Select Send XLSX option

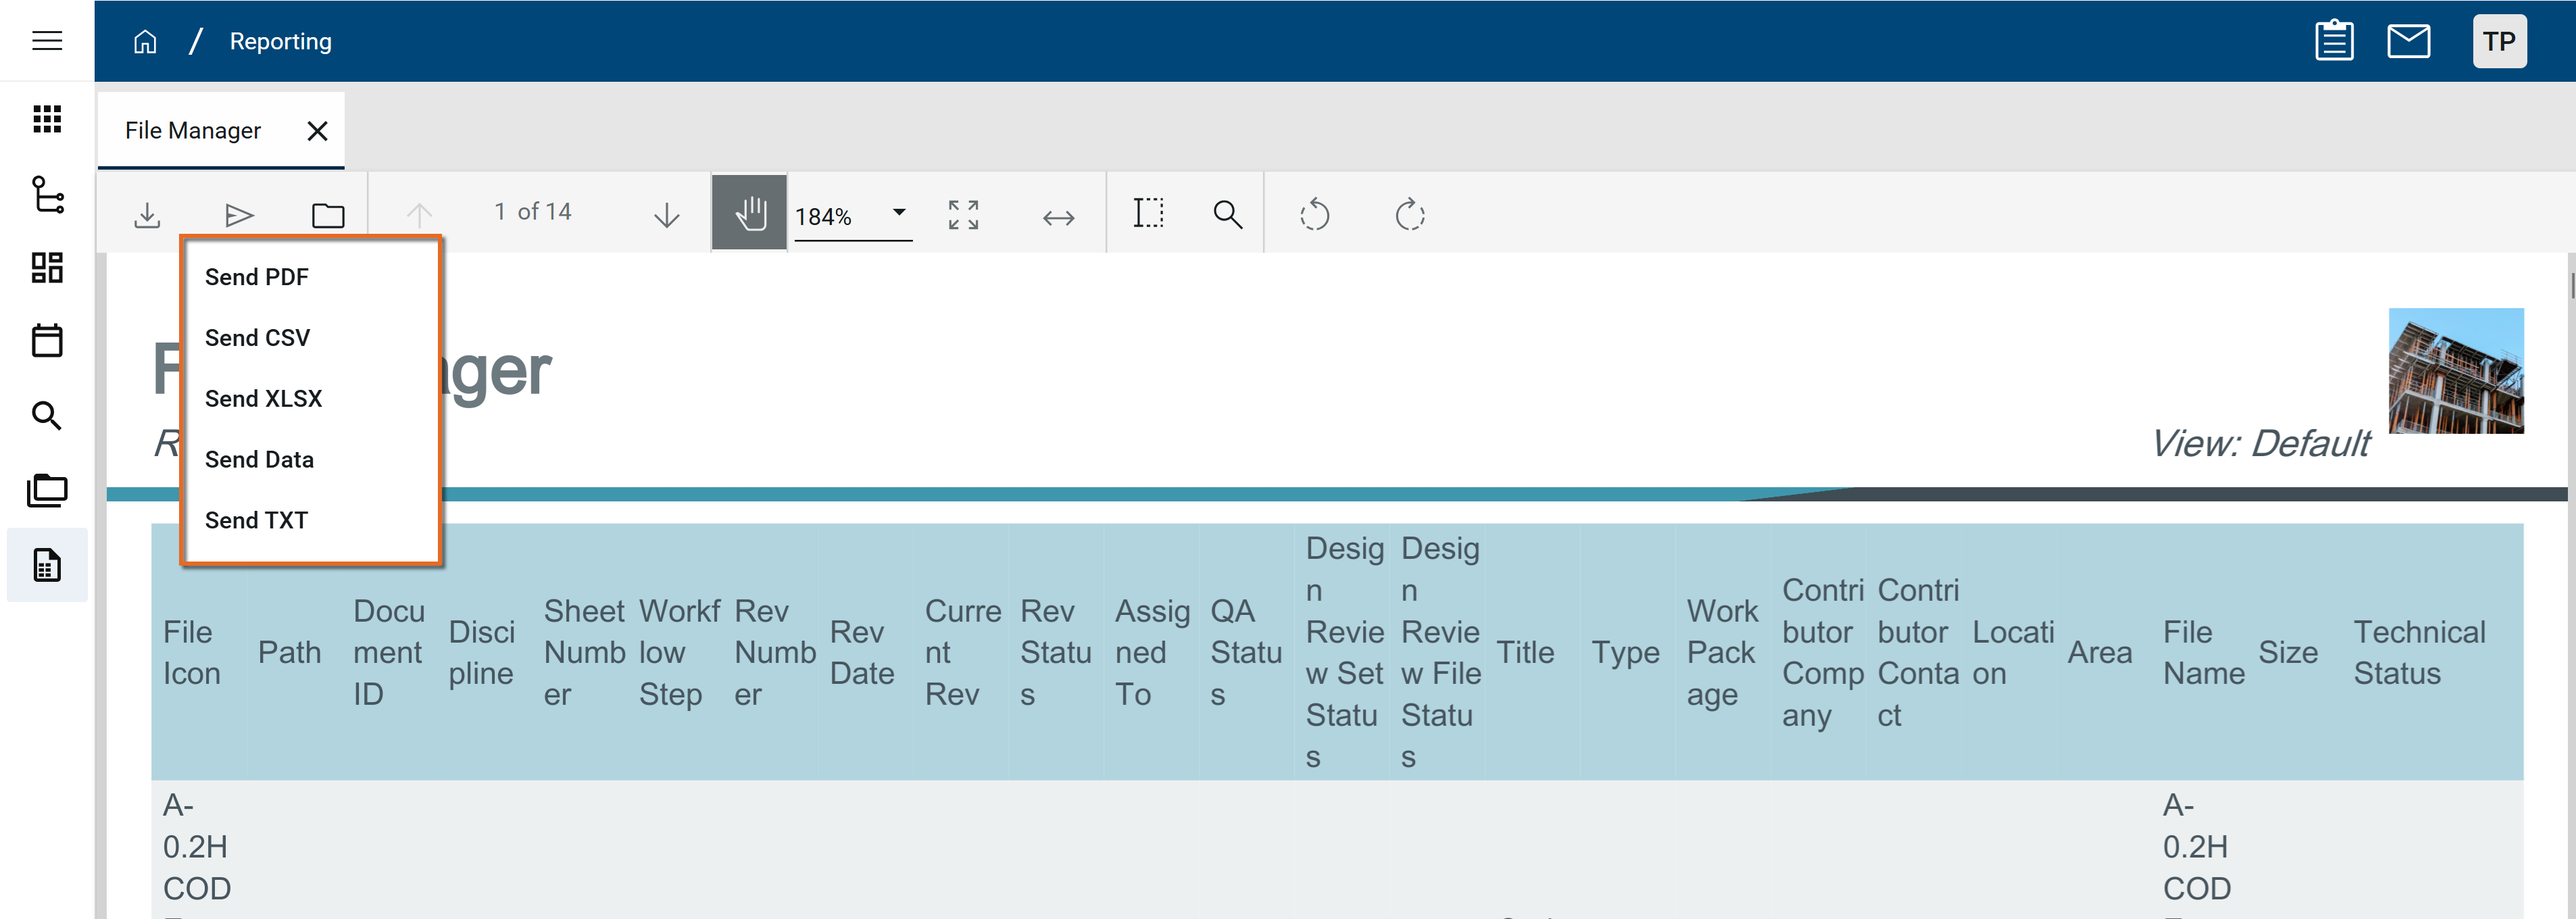click(x=263, y=399)
